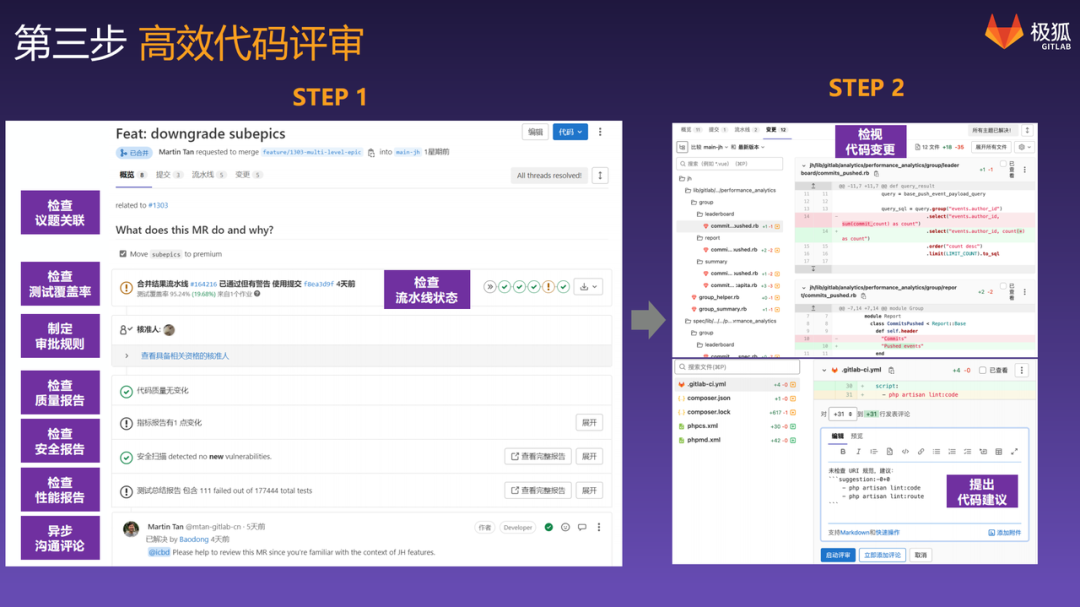Switch to the 预览 tab in comment editor

click(x=857, y=436)
